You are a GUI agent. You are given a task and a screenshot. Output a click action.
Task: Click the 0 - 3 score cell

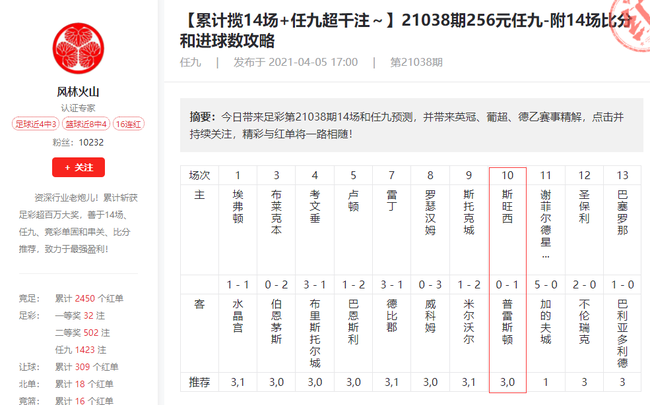(x=430, y=285)
